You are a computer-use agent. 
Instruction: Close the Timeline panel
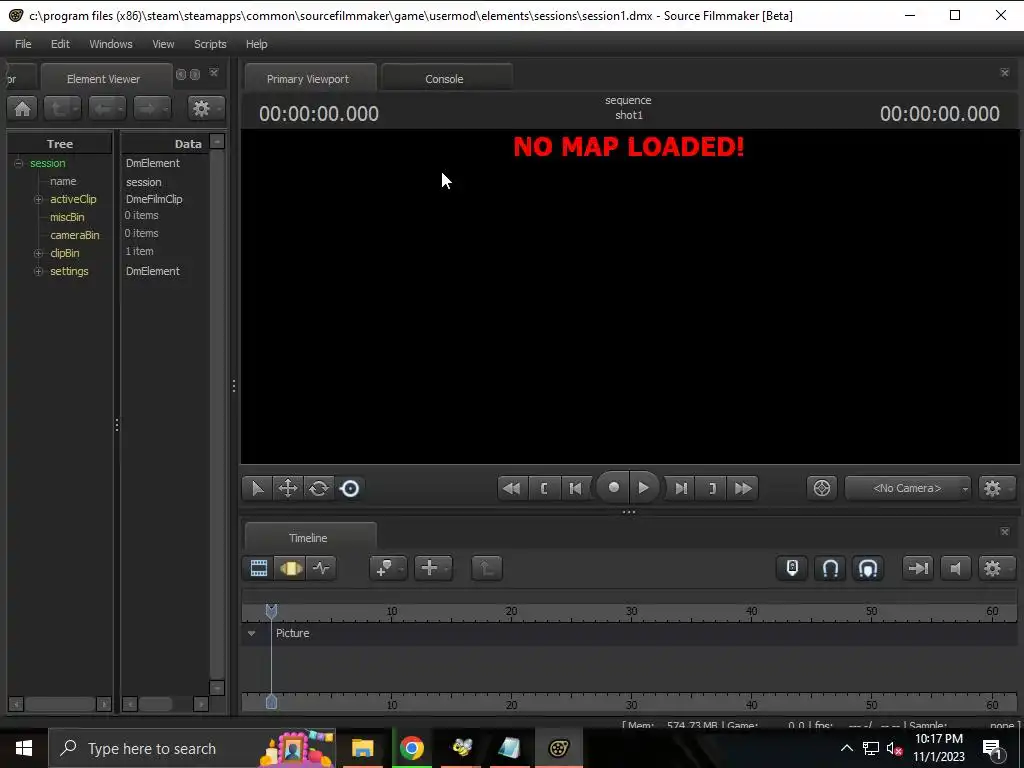(1005, 532)
